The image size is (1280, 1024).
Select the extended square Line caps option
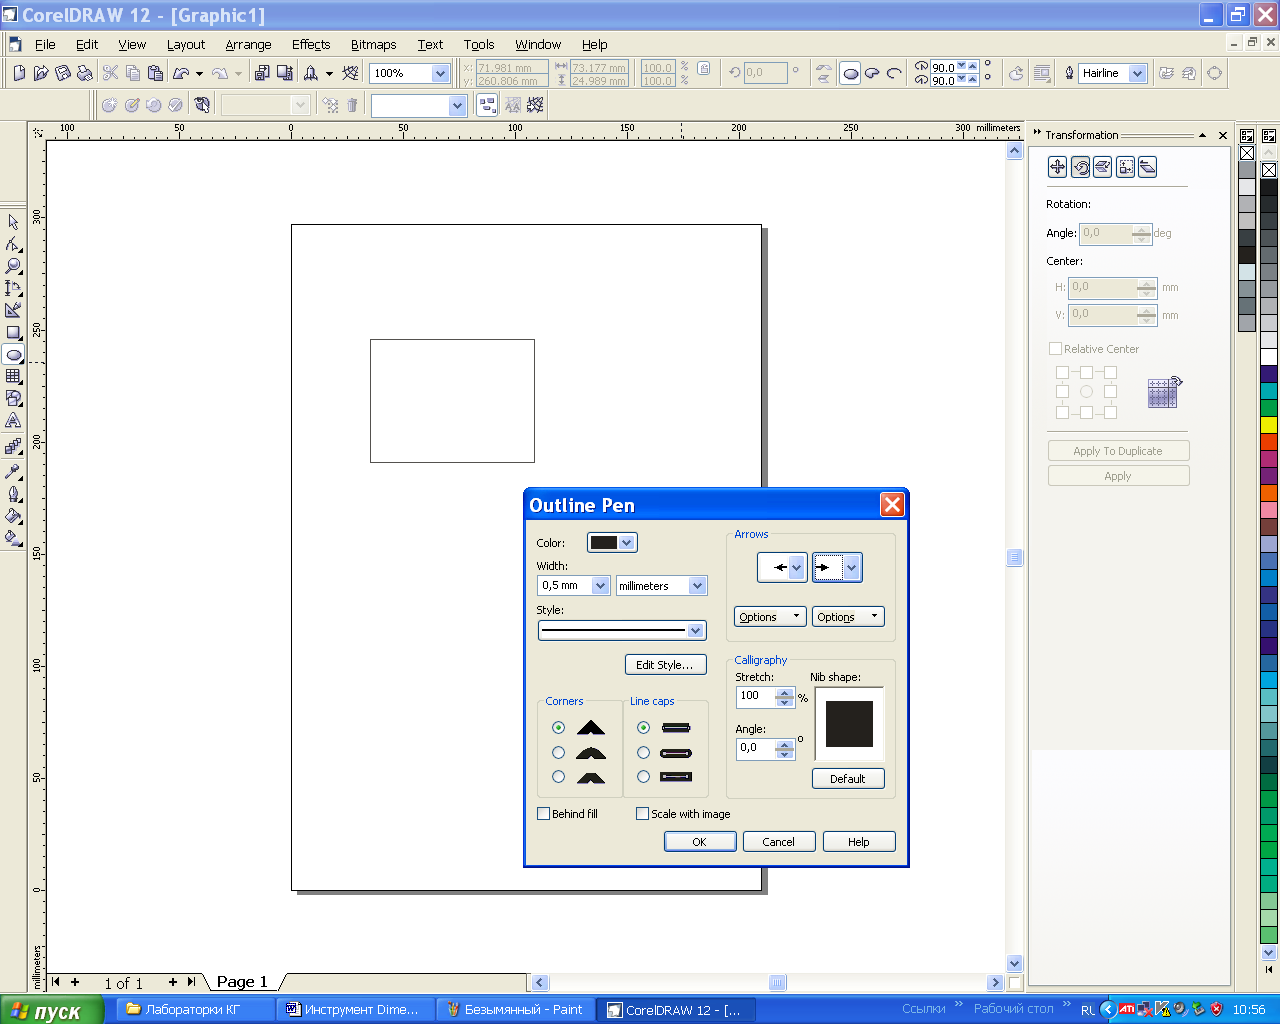point(643,776)
